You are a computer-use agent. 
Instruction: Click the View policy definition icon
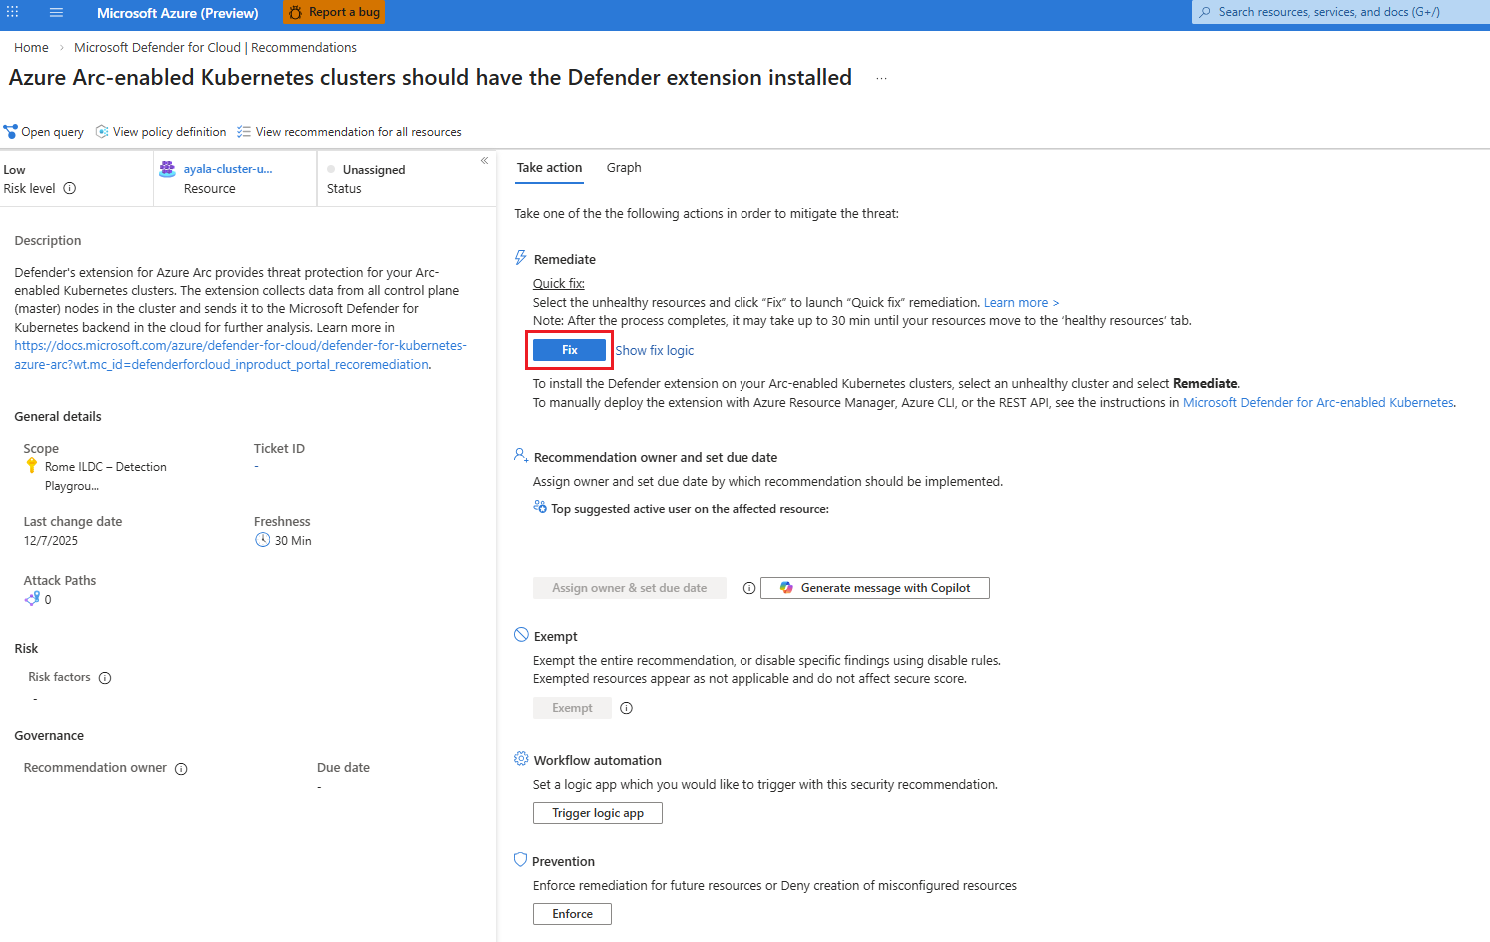point(102,132)
